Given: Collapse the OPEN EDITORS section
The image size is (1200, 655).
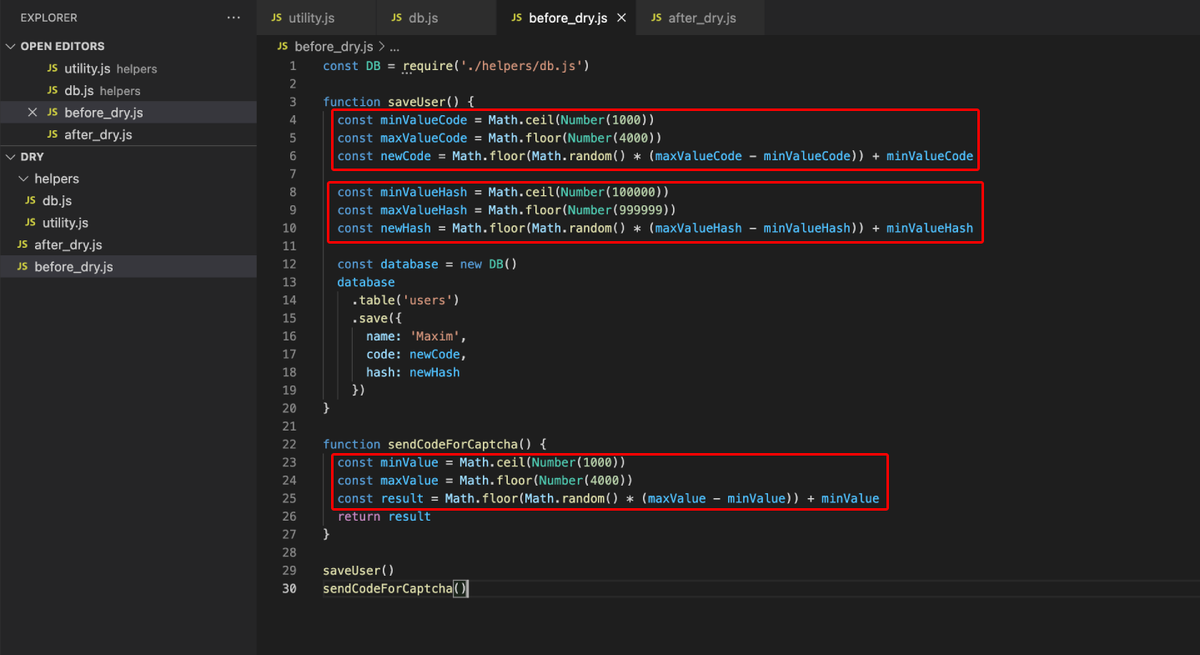Looking at the screenshot, I should [x=11, y=46].
